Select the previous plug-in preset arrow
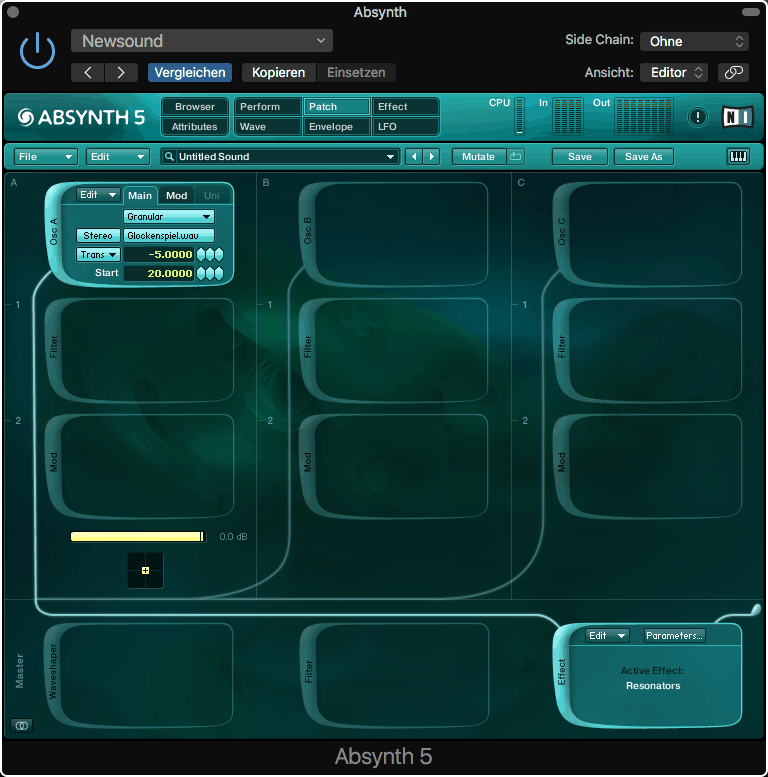 point(88,72)
